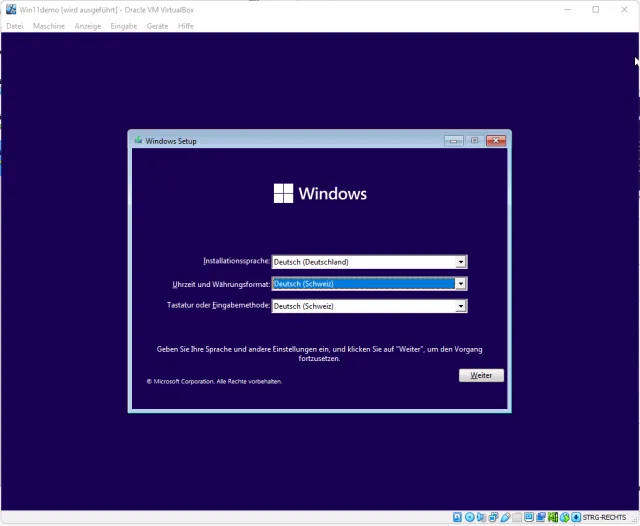Click the Tastatur oder Eingabemethode label
Image resolution: width=640 pixels, height=526 pixels.
click(218, 305)
